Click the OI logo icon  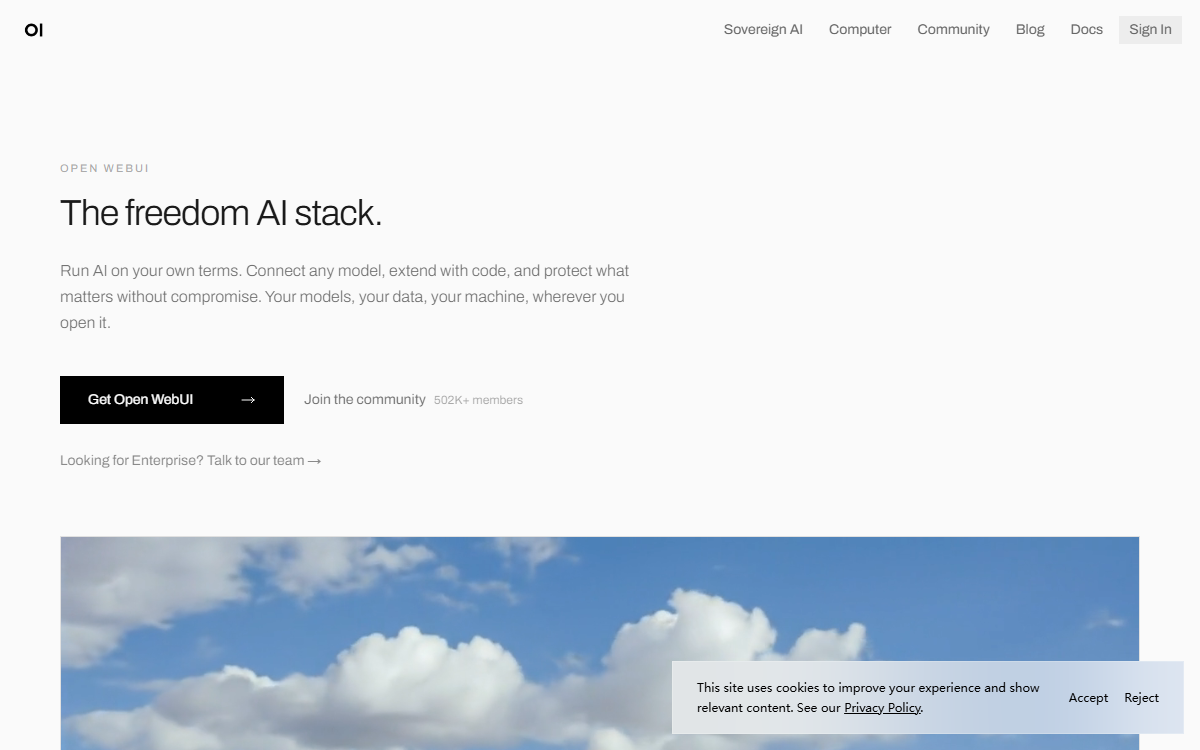pos(34,30)
